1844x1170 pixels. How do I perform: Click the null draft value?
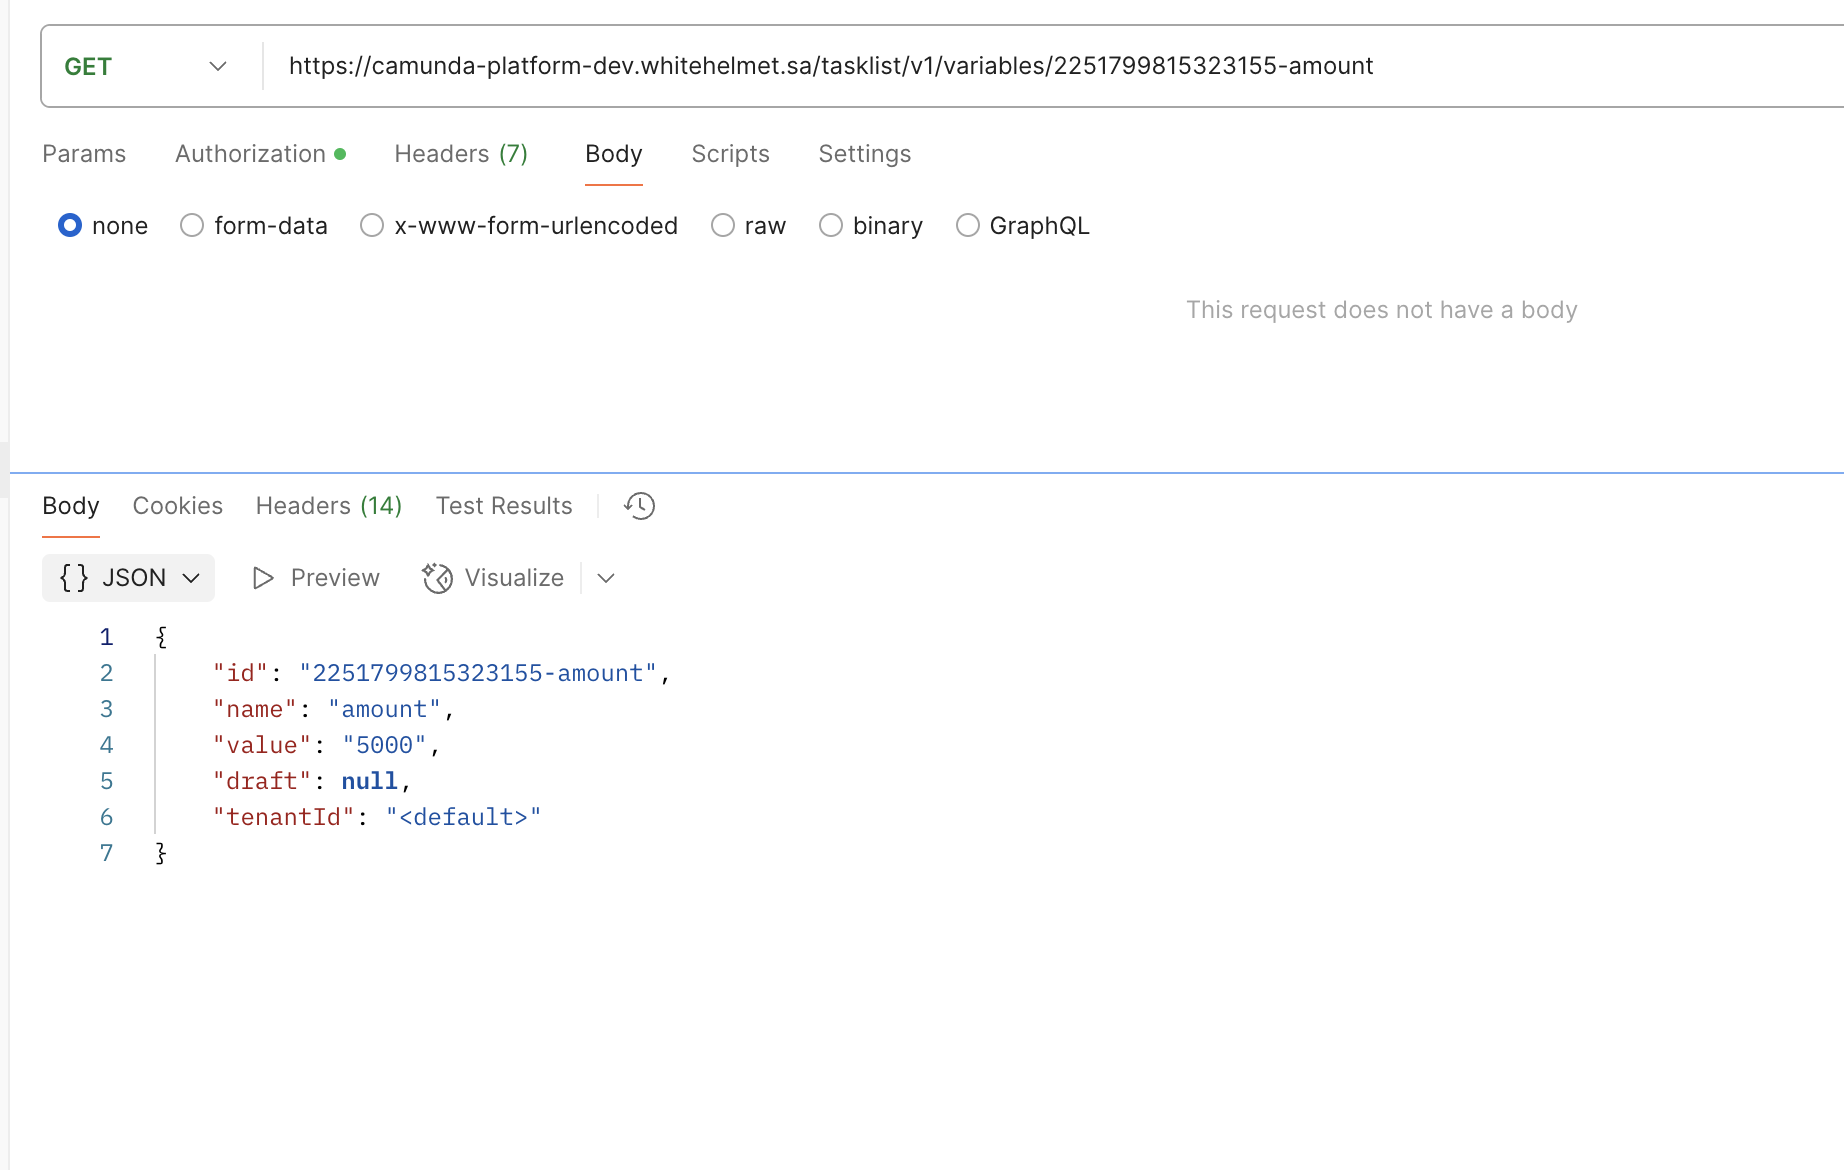point(370,781)
